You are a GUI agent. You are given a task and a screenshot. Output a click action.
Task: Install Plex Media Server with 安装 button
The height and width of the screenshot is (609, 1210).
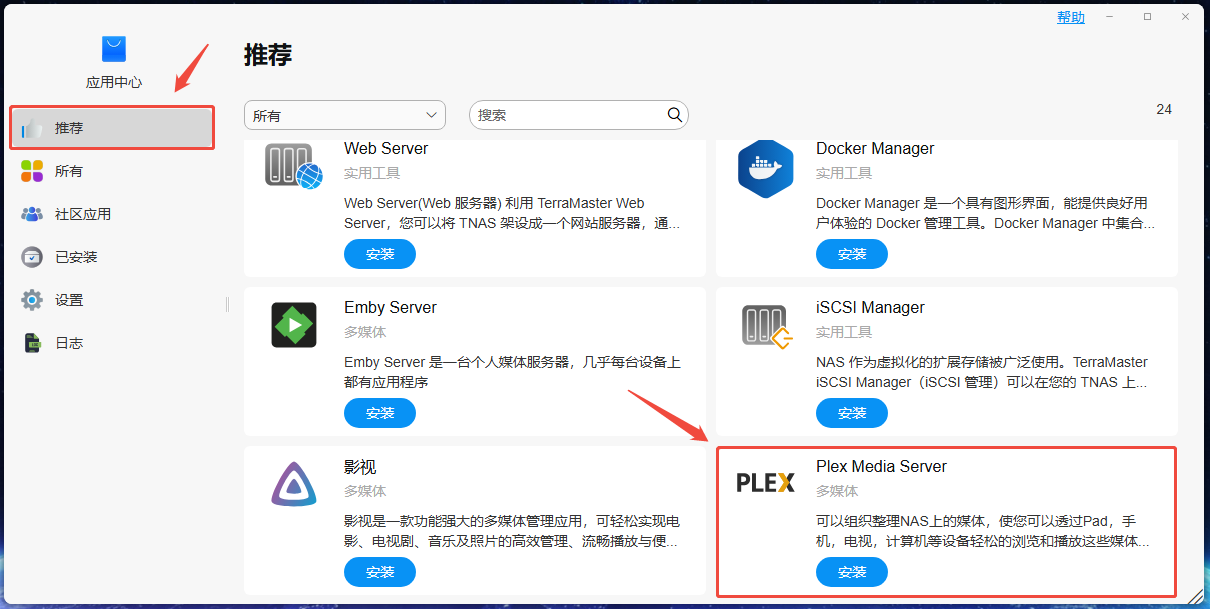852,572
